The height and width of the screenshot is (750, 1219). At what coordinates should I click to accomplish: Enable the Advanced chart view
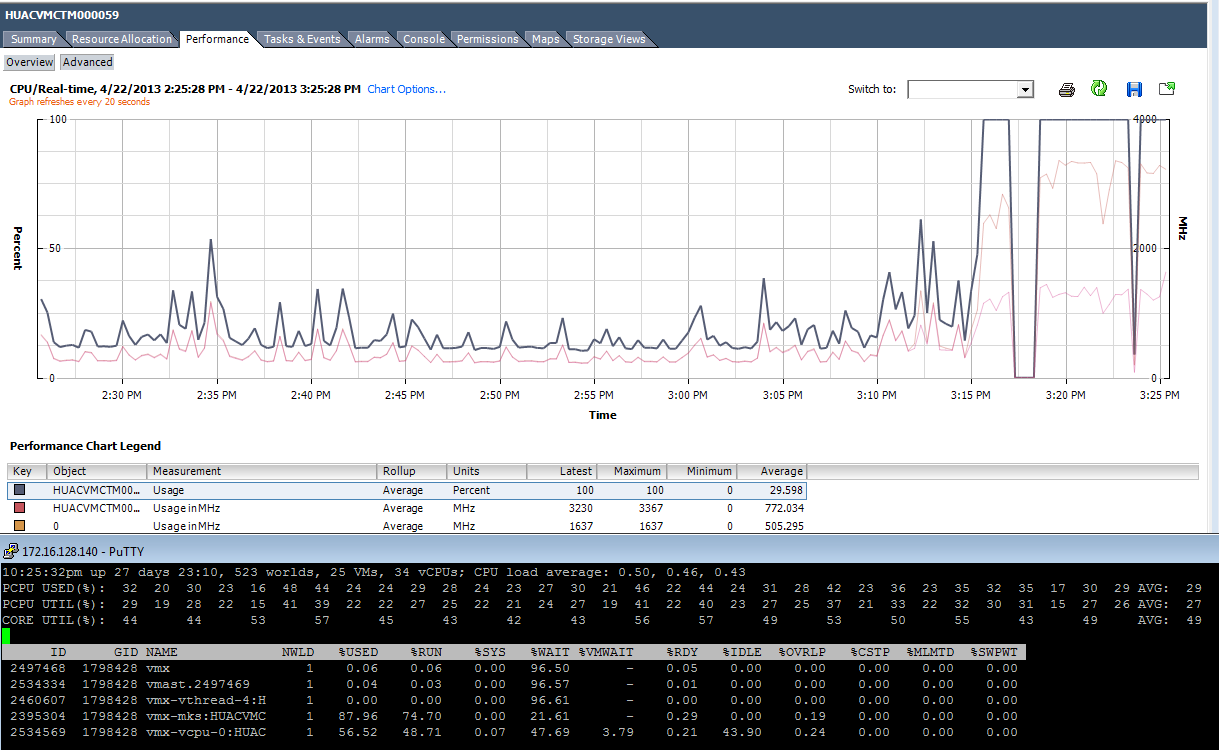[x=87, y=62]
